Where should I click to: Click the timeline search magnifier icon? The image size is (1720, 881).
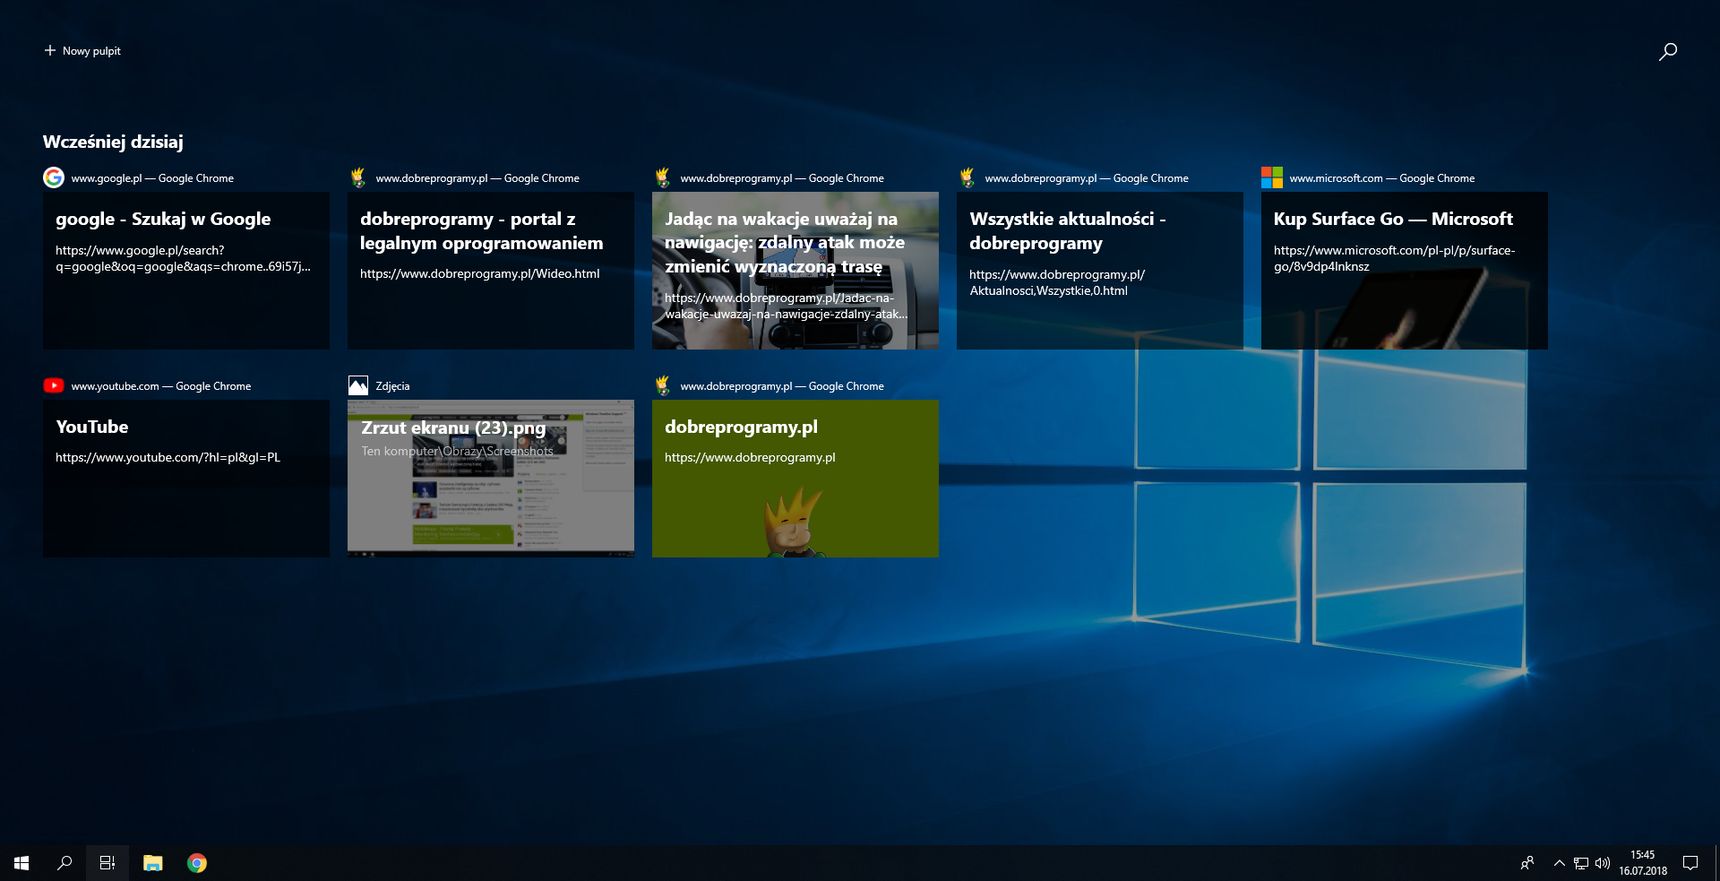1668,51
